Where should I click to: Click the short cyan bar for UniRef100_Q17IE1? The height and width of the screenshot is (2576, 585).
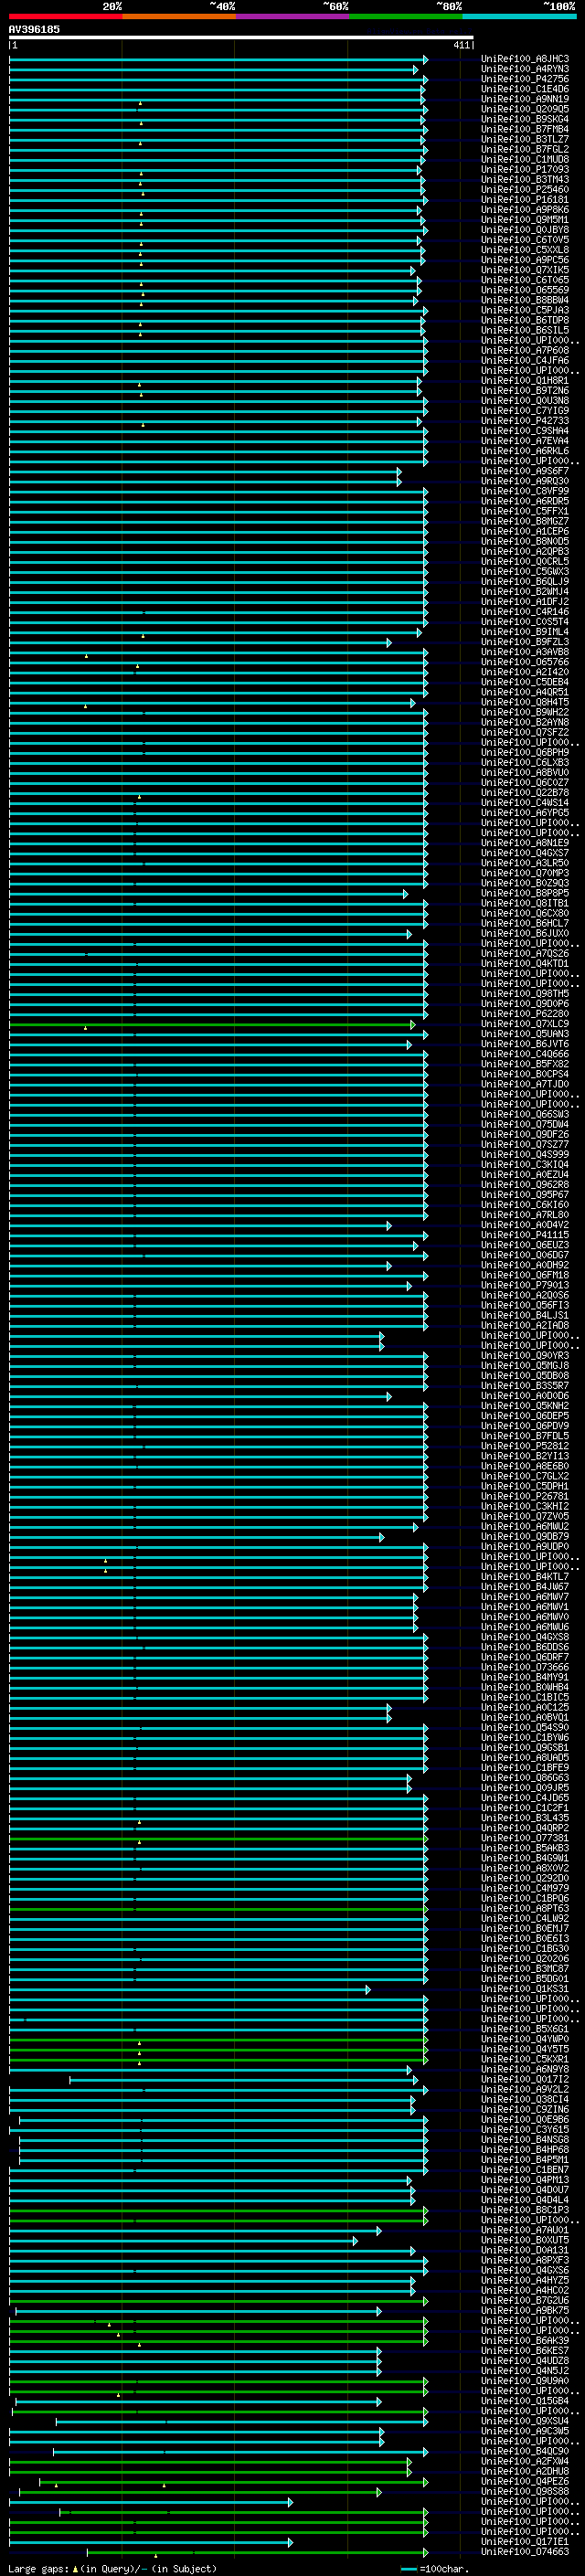coord(151,2543)
